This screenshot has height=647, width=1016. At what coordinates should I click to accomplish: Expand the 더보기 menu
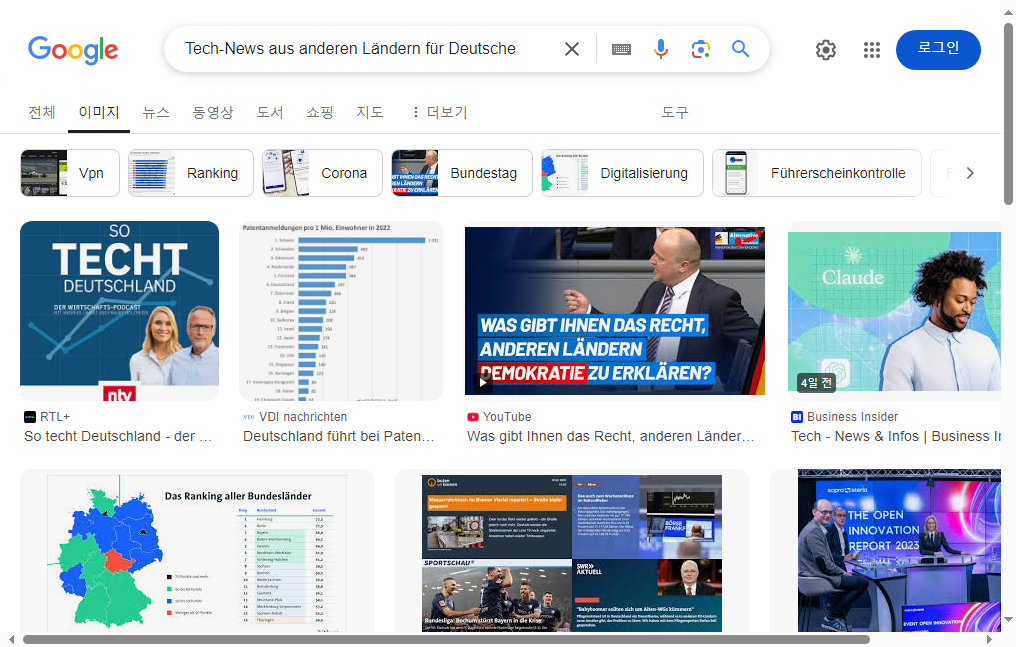tap(440, 112)
